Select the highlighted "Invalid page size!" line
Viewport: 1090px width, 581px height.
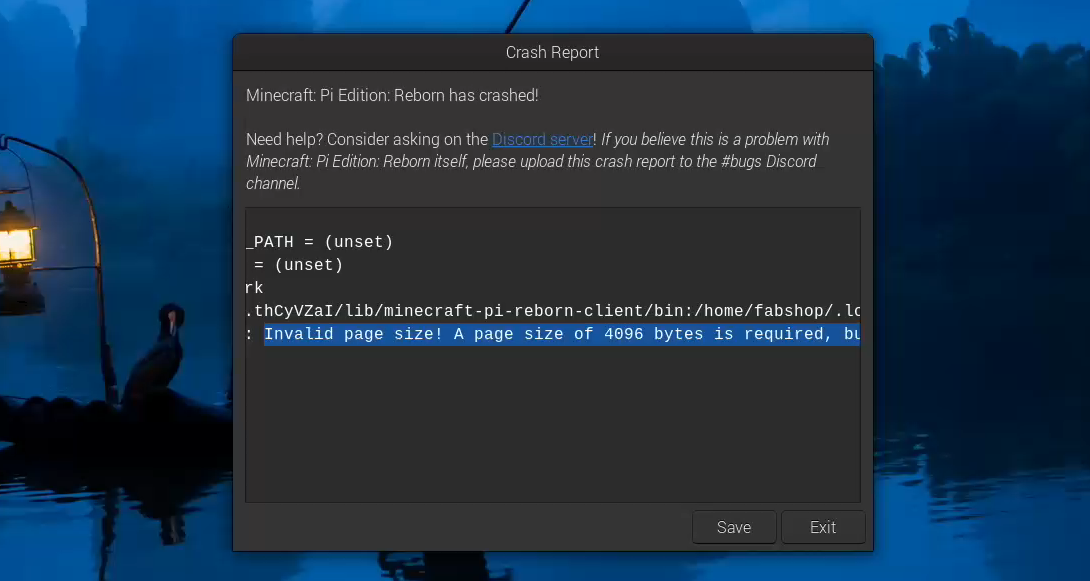(562, 334)
